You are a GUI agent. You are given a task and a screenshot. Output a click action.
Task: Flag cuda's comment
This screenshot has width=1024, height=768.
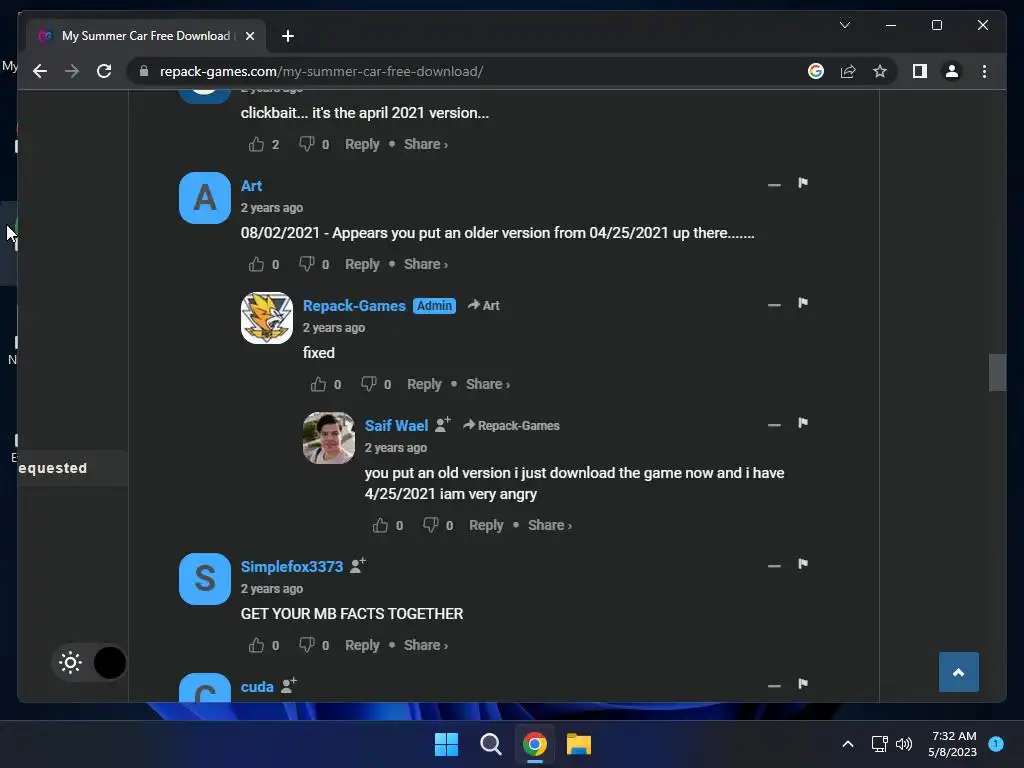click(x=803, y=684)
